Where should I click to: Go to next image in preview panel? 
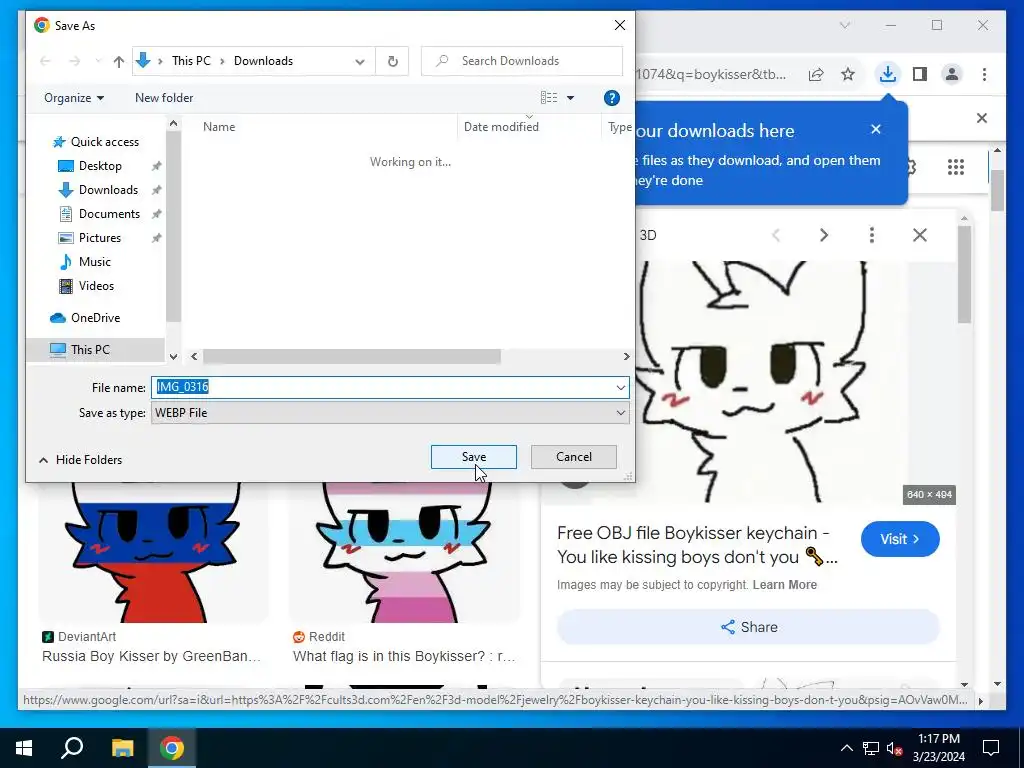[824, 235]
